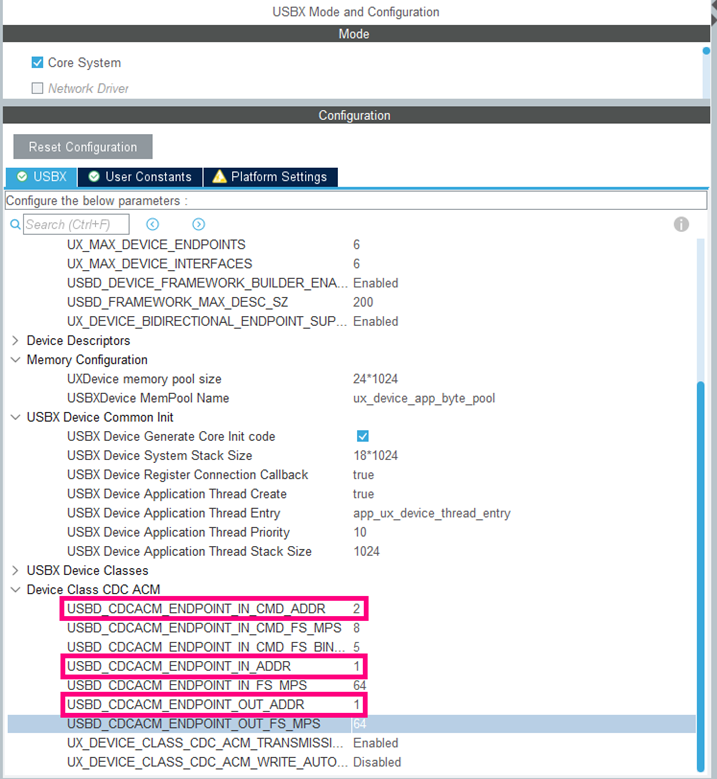Click the Reset Configuration button
The width and height of the screenshot is (717, 779).
point(83,147)
